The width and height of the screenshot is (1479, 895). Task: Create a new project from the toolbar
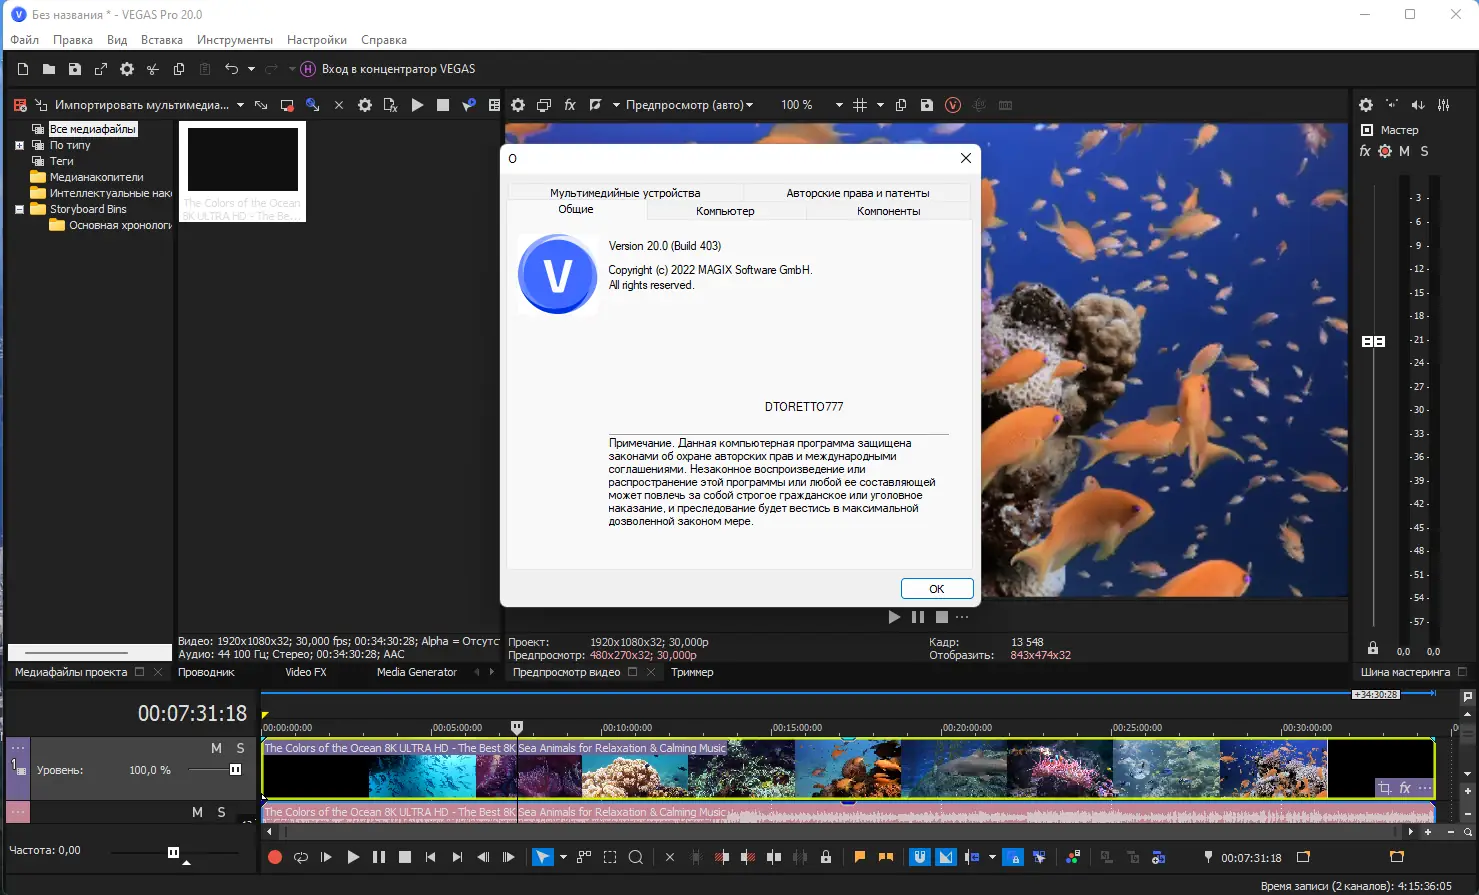tap(23, 69)
